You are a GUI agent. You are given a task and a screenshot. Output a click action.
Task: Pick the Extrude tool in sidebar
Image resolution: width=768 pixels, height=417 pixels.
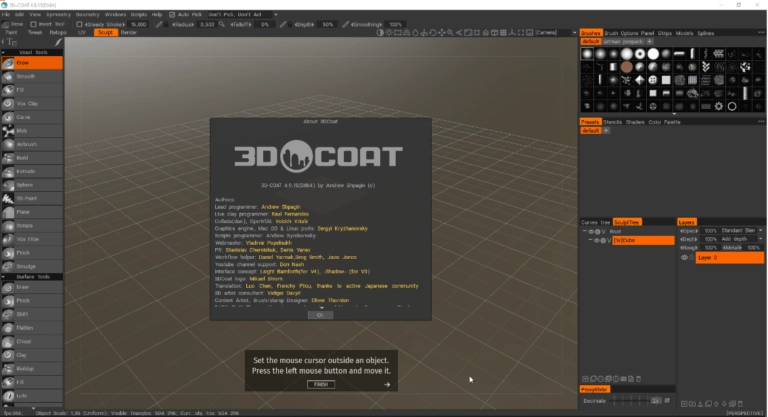[x=31, y=172]
